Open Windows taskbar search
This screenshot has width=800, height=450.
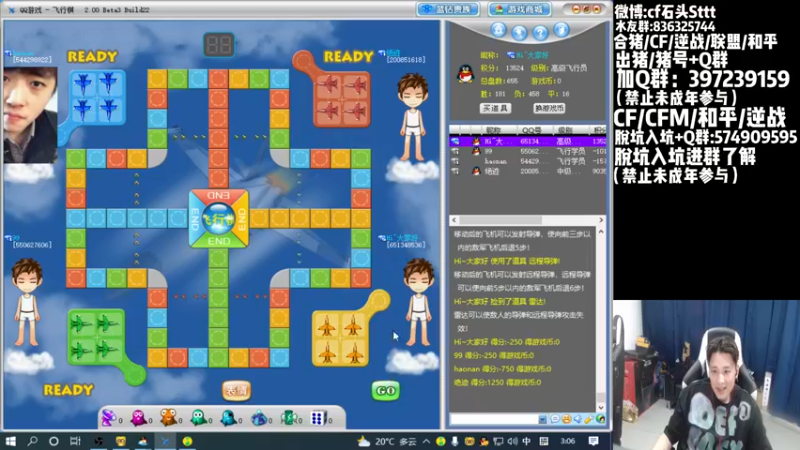[x=33, y=441]
